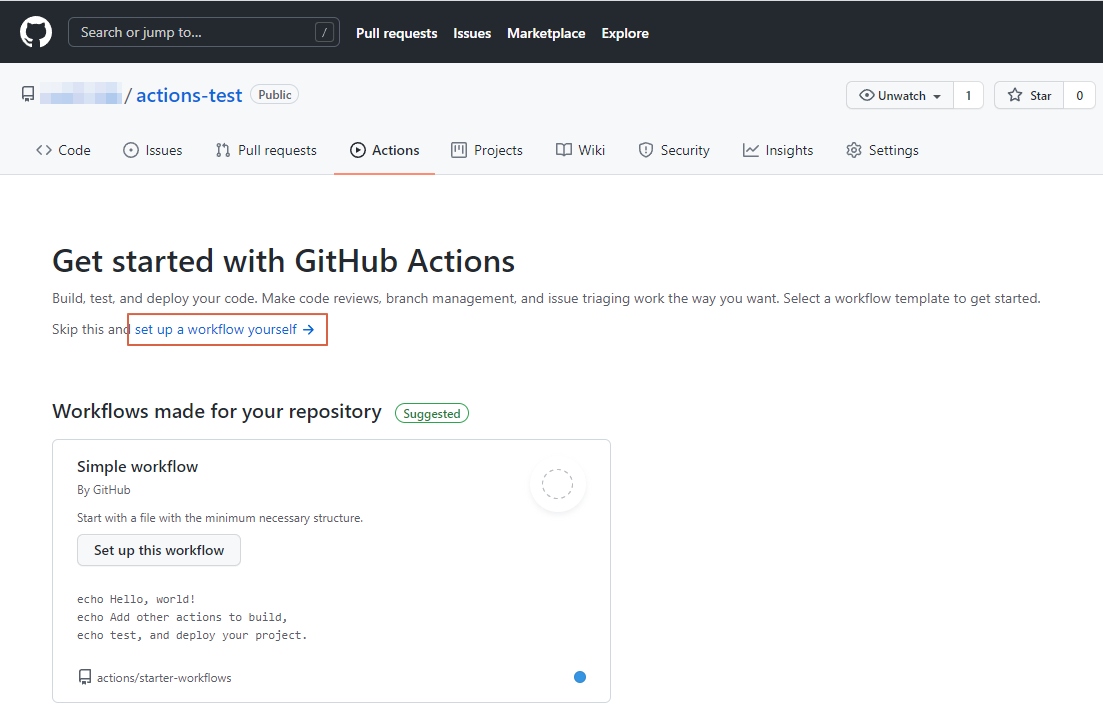Open the blurred repository owner link
This screenshot has width=1103, height=711.
80,94
